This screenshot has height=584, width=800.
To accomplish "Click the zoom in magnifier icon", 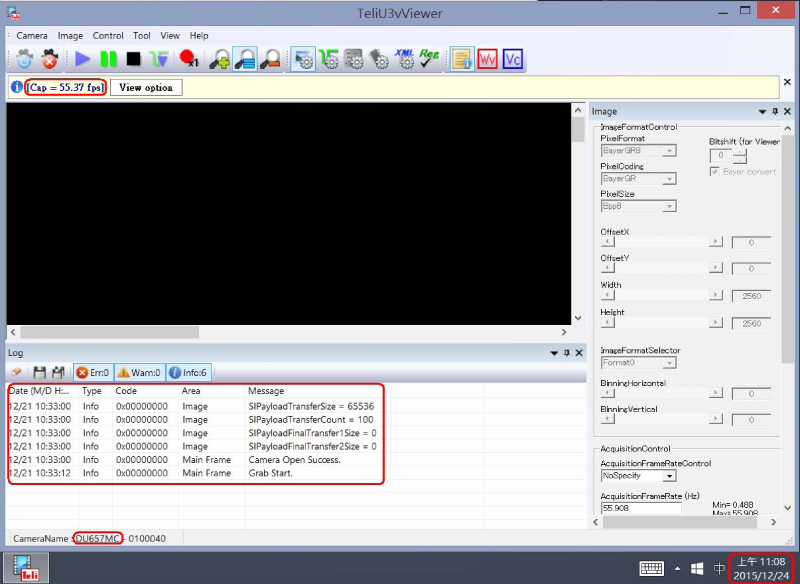I will [219, 59].
